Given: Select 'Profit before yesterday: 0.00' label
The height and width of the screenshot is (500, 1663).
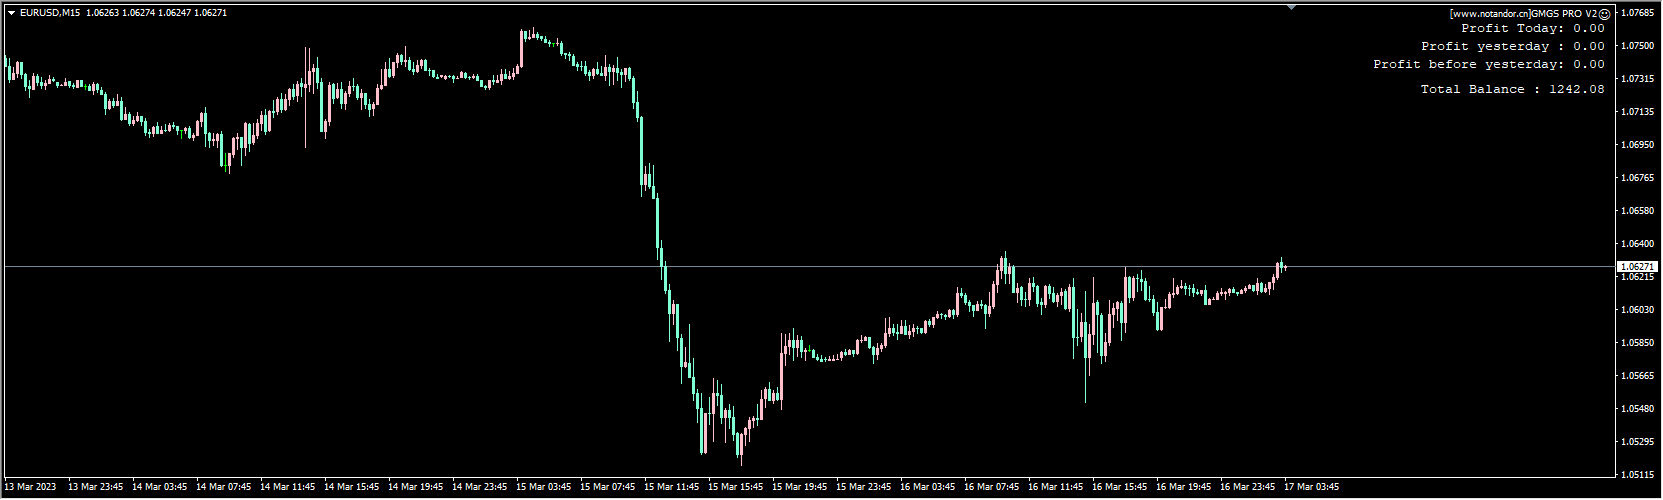Looking at the screenshot, I should (x=1489, y=65).
